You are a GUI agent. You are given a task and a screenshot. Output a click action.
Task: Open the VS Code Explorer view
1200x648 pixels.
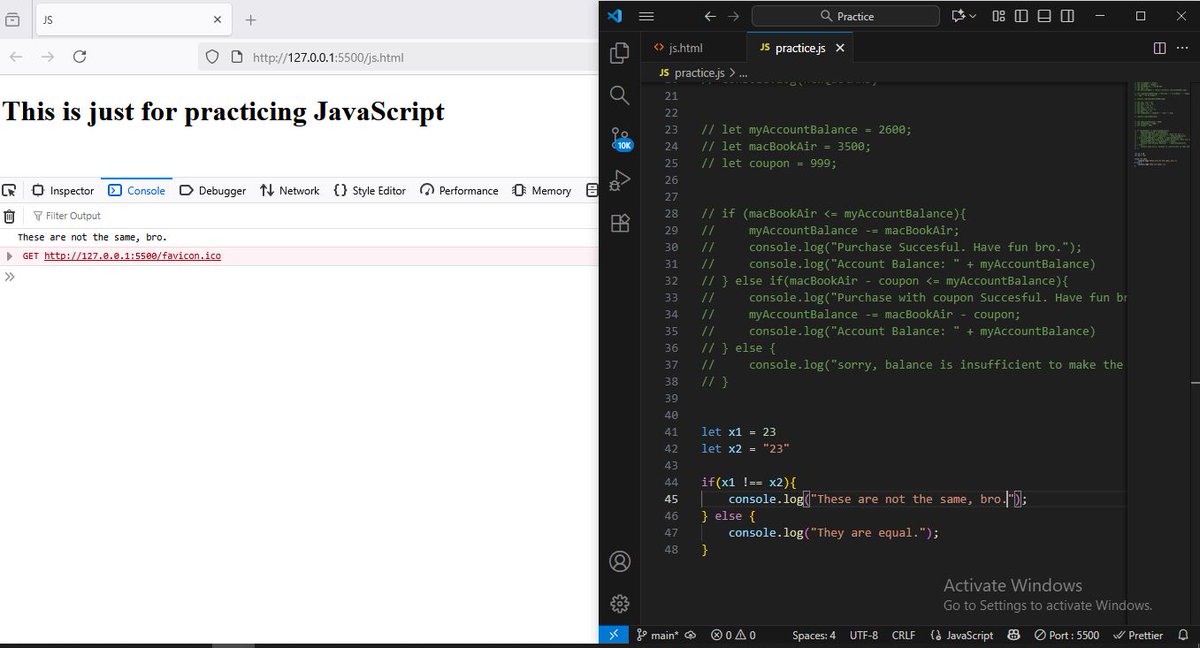tap(620, 52)
